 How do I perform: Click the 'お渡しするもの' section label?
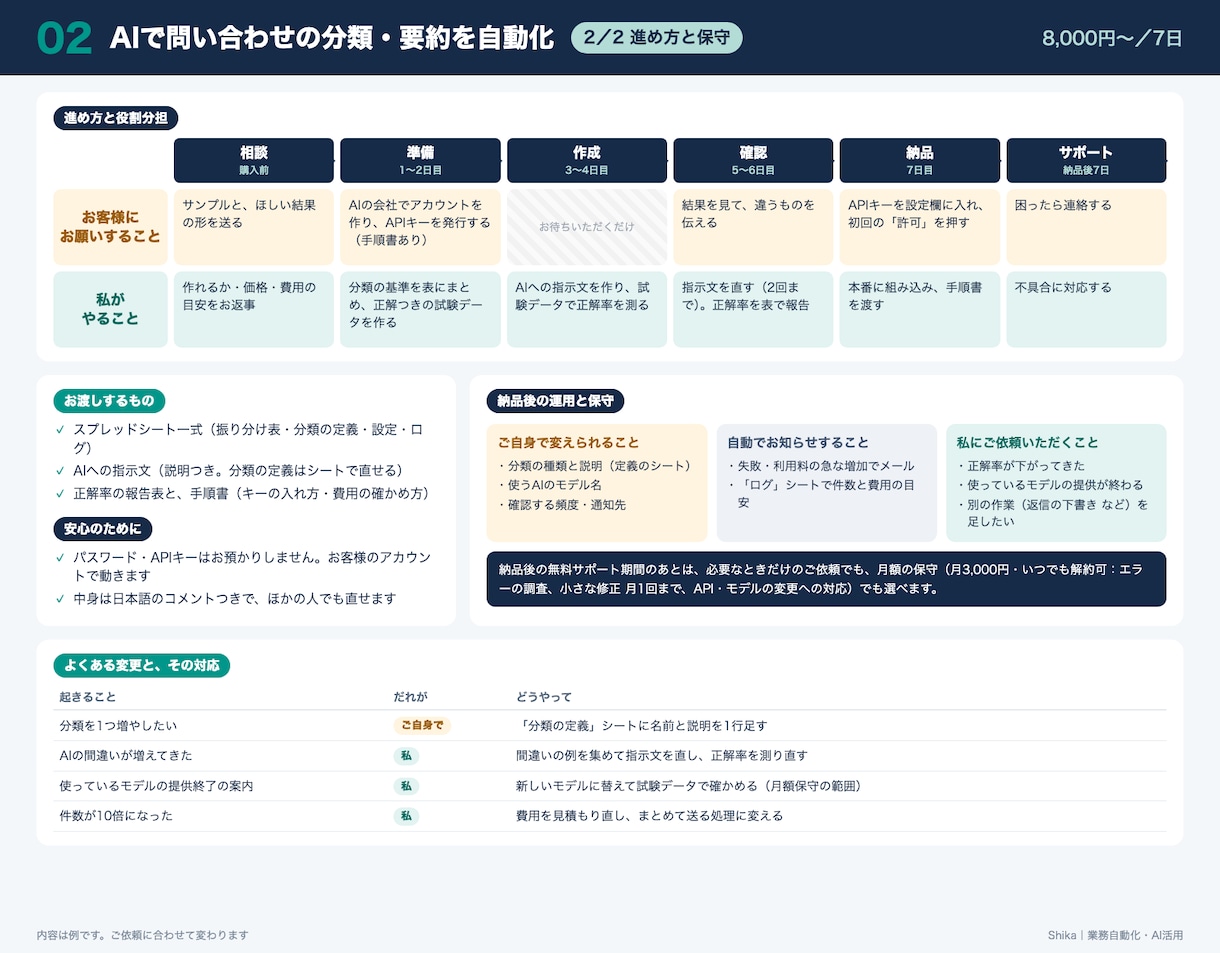point(109,401)
